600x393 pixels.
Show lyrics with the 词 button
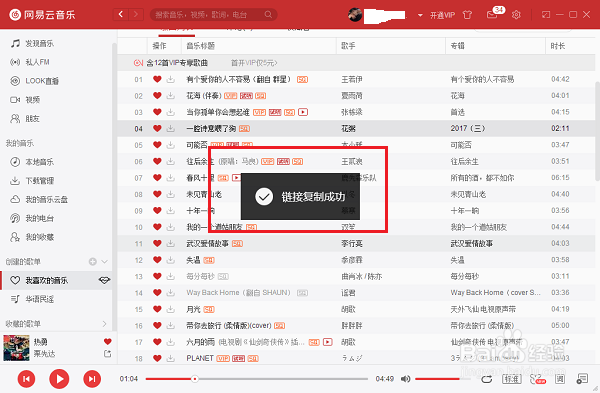point(560,379)
